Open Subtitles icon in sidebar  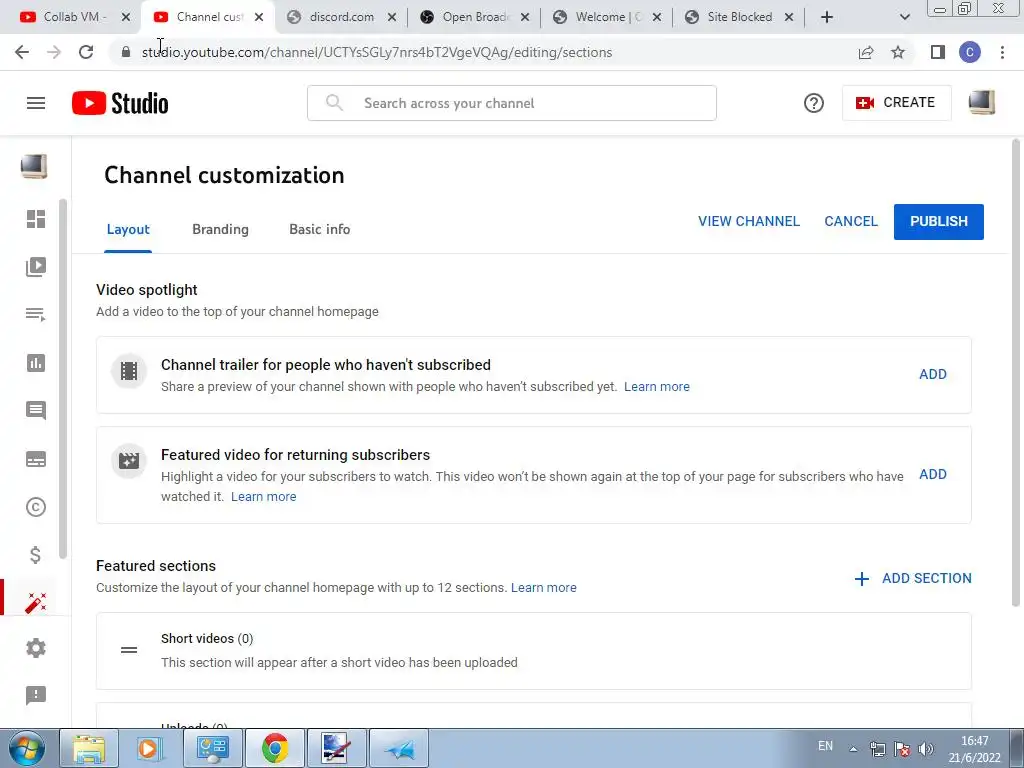tap(36, 459)
